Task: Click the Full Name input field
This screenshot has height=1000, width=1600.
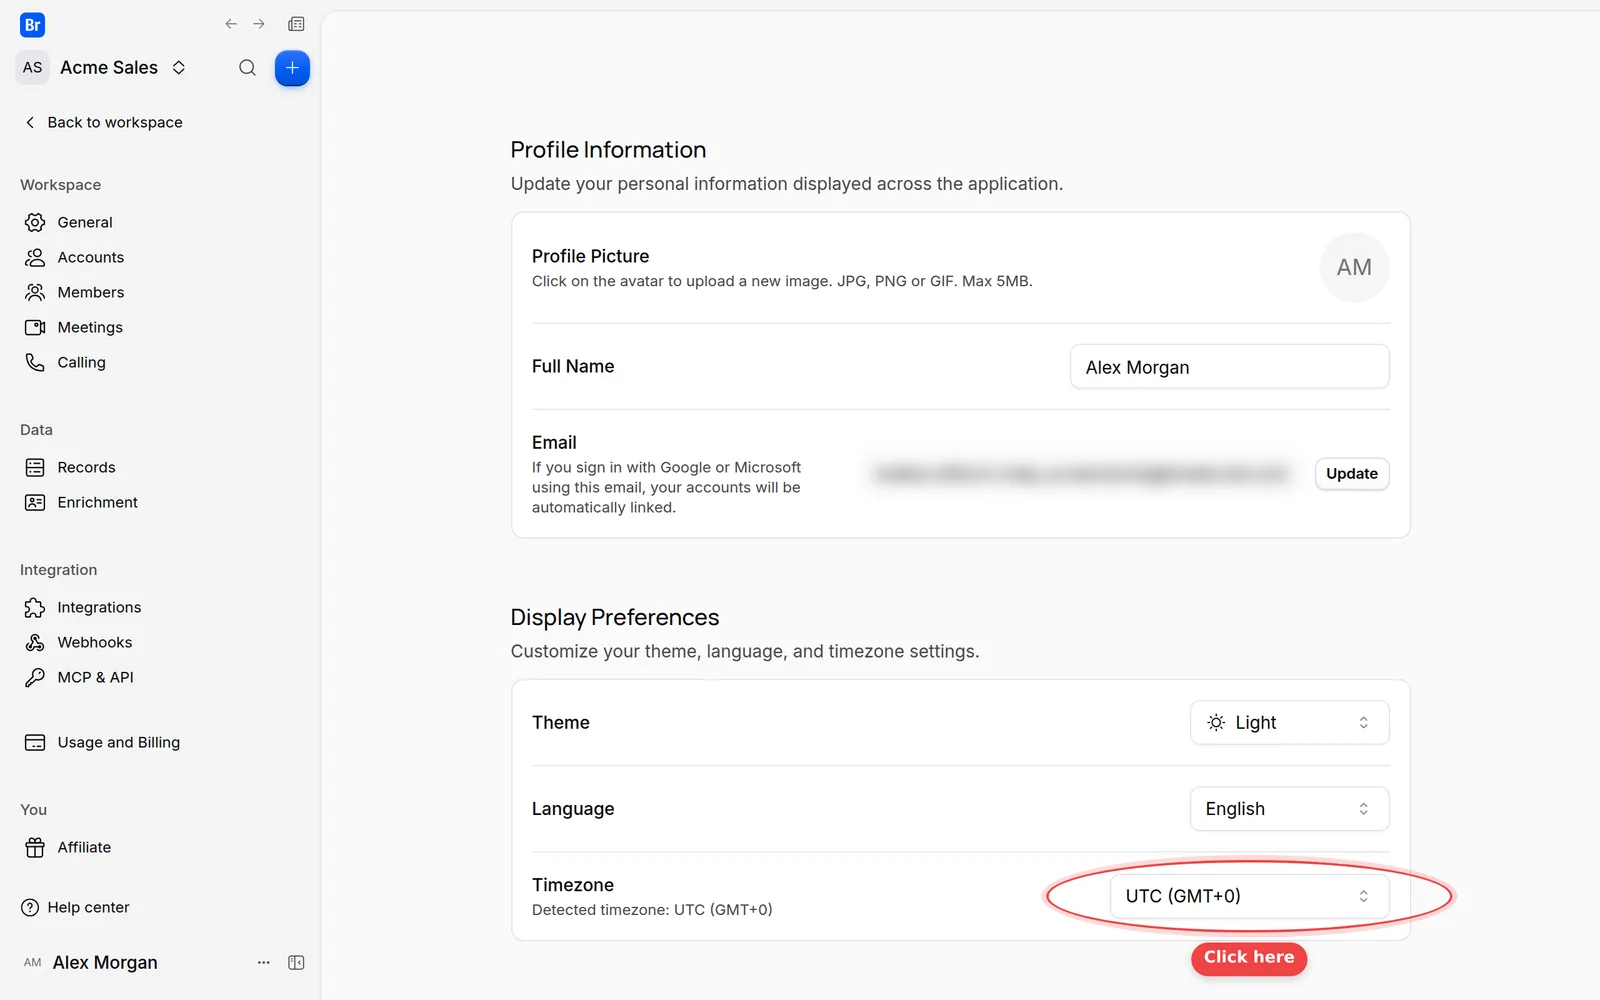Action: click(1229, 367)
